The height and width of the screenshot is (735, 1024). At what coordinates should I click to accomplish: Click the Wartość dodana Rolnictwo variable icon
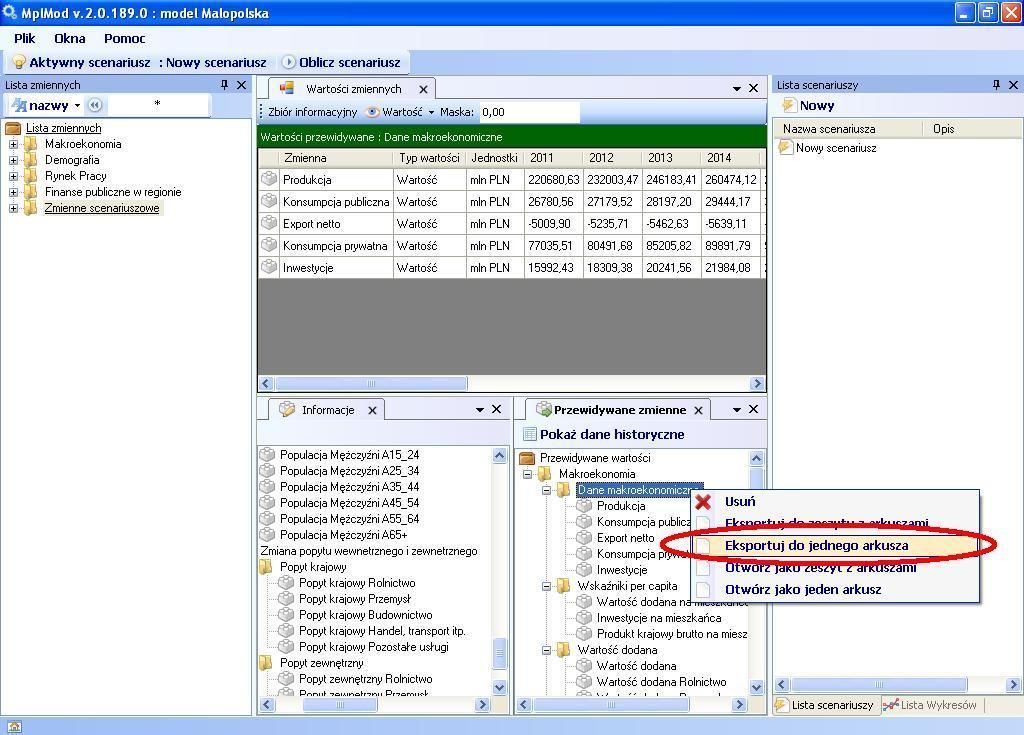[x=584, y=681]
